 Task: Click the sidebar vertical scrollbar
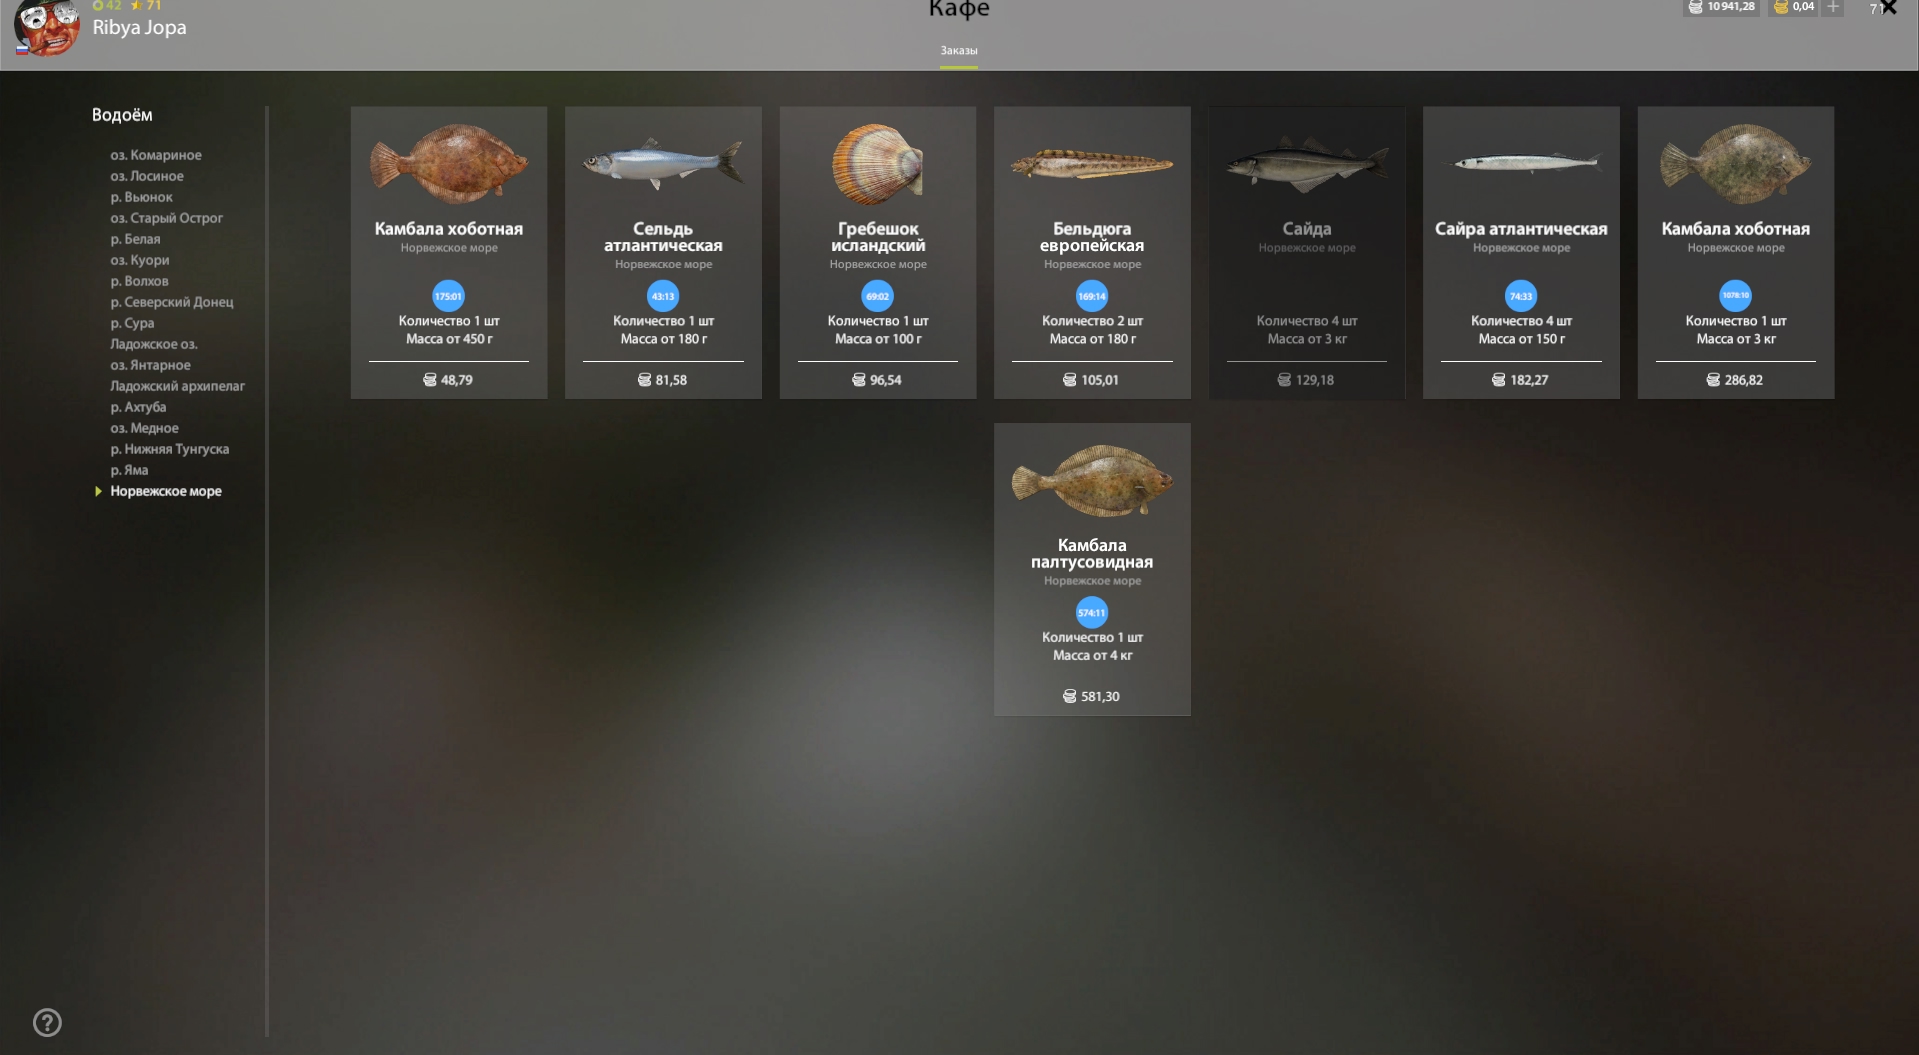click(x=267, y=570)
